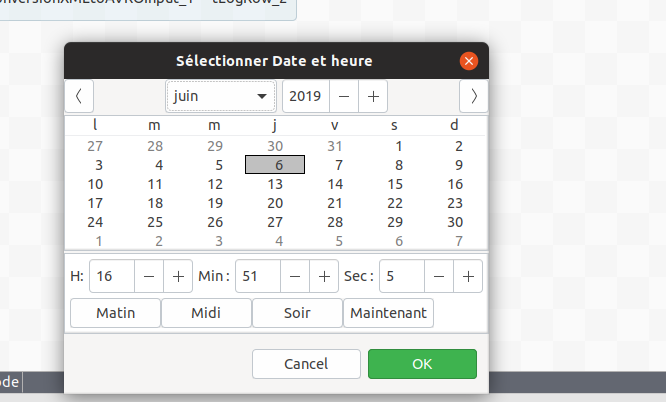The image size is (666, 402).
Task: Go to the previous month using left arrow
Action: pos(79,96)
